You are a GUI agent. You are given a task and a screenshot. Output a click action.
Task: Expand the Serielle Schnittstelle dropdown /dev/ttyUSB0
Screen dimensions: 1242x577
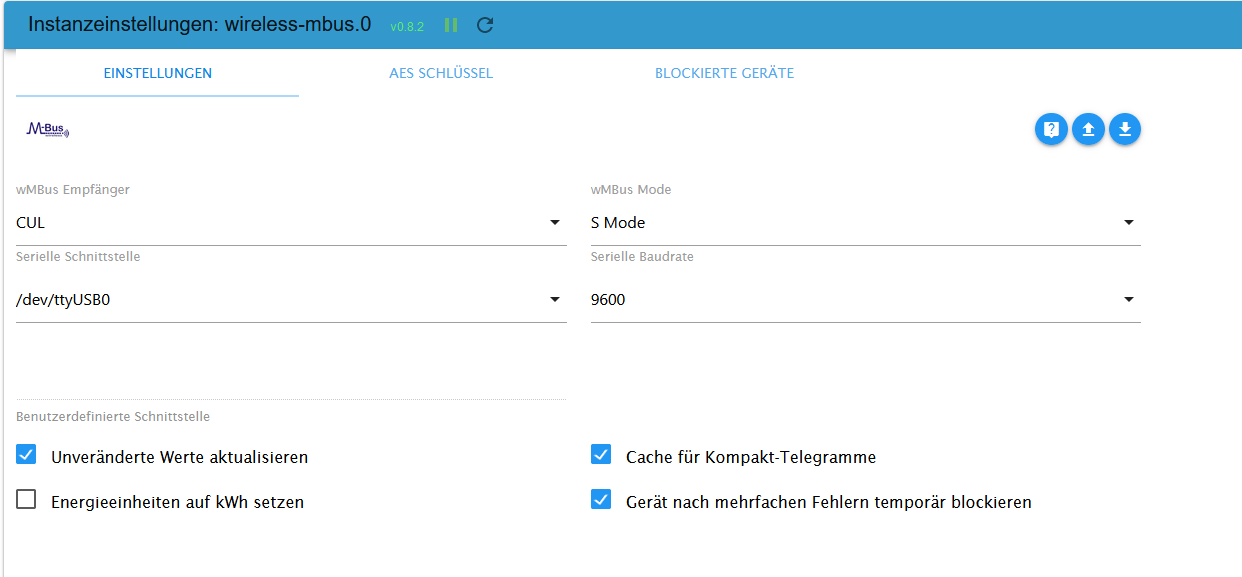291,300
